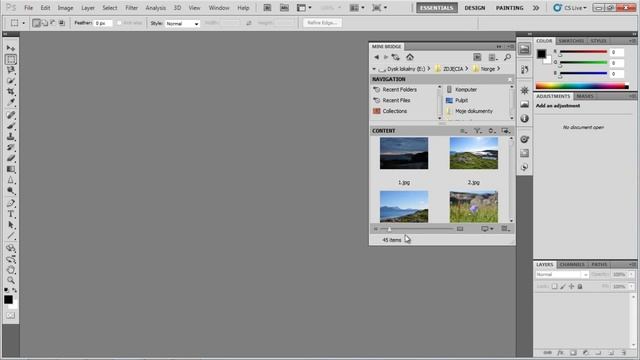Select the Gradient tool
The height and width of the screenshot is (360, 640).
click(x=11, y=169)
